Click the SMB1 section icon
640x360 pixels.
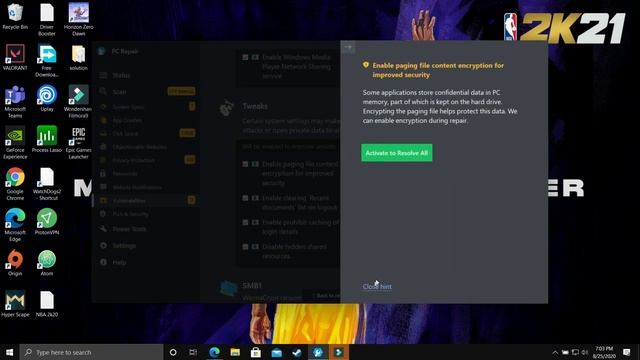(x=228, y=288)
